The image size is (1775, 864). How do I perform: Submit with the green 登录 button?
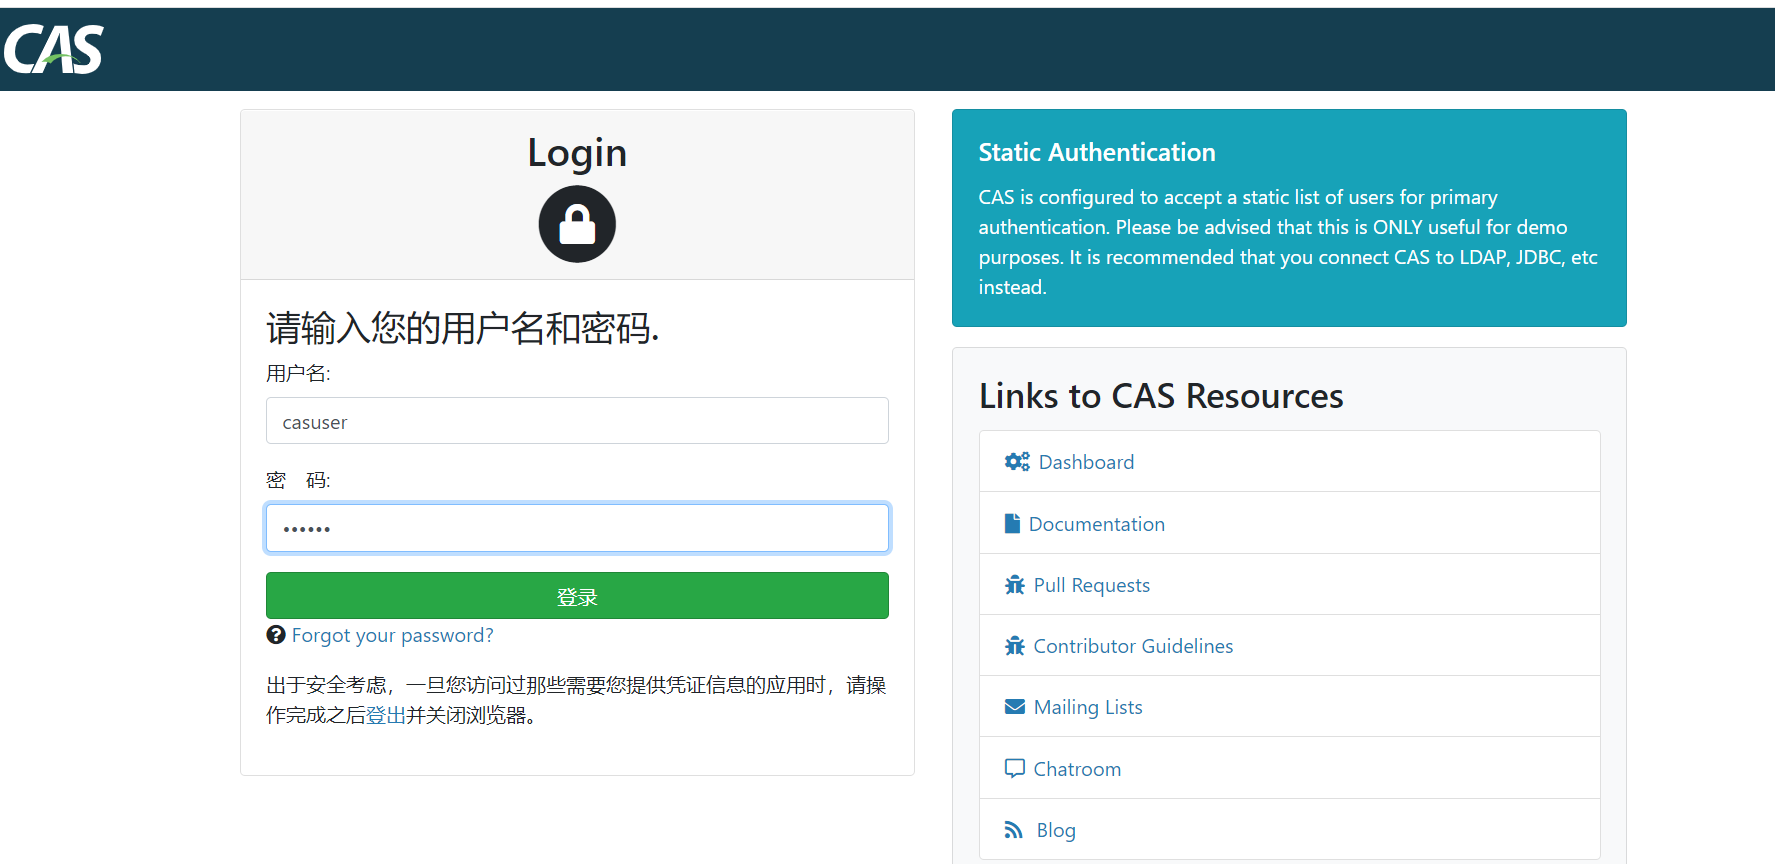[x=577, y=596]
